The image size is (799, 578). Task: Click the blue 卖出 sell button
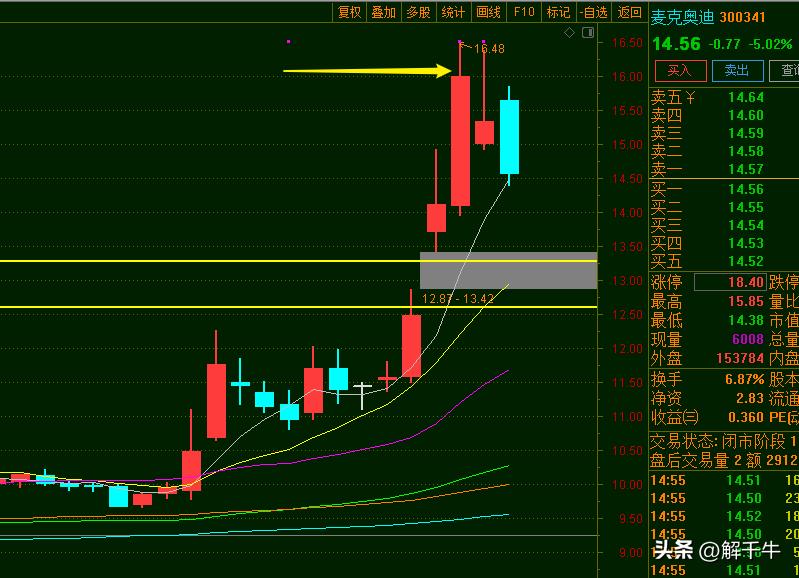[x=737, y=70]
